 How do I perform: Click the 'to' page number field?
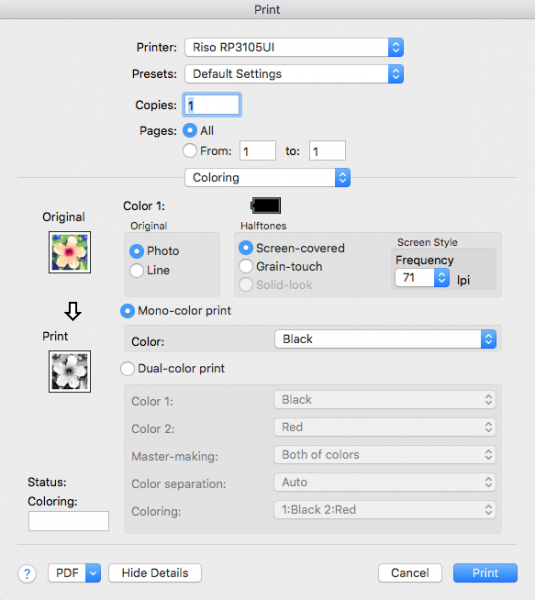327,151
